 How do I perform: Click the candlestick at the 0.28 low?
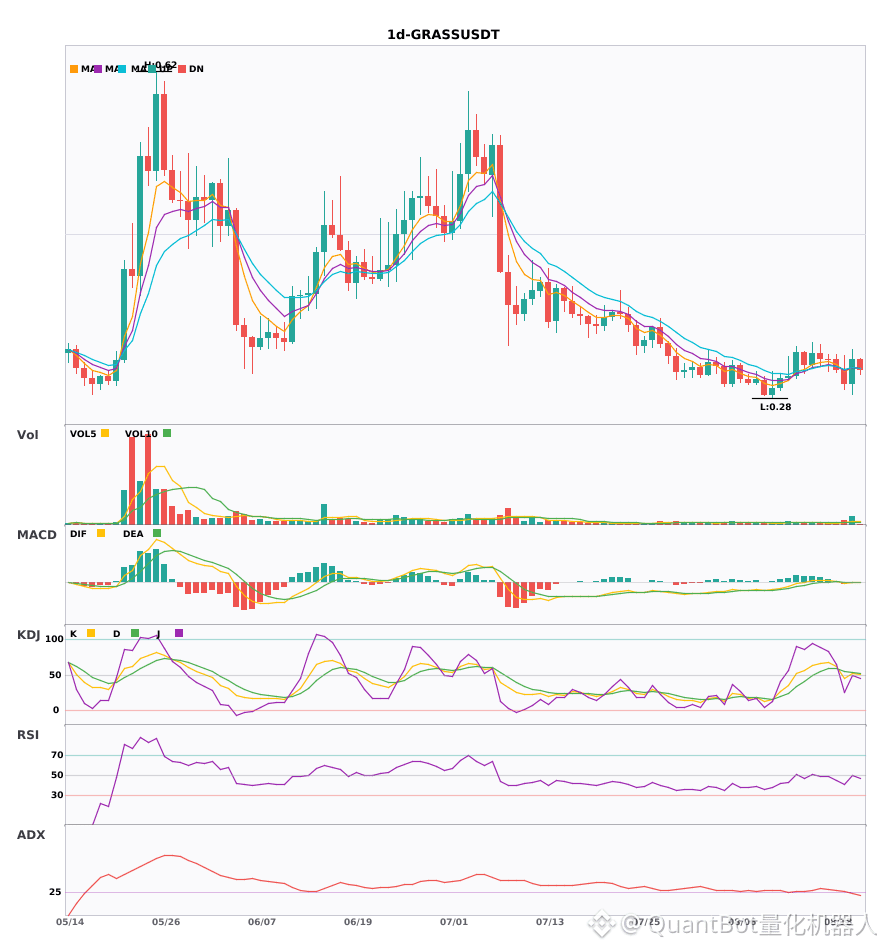(772, 385)
